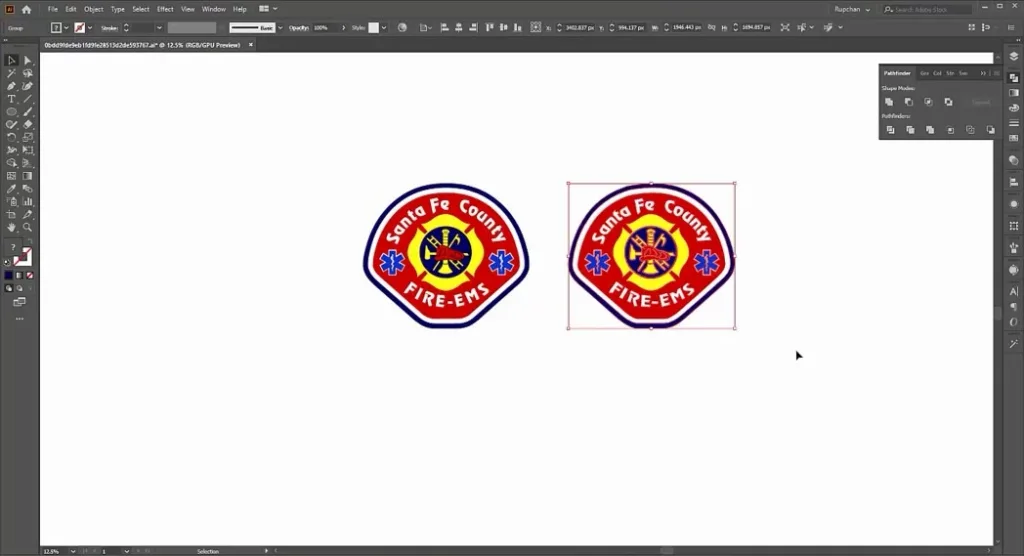Click the Stroke color swatch in toolbar
This screenshot has height=556, width=1024.
(24, 257)
